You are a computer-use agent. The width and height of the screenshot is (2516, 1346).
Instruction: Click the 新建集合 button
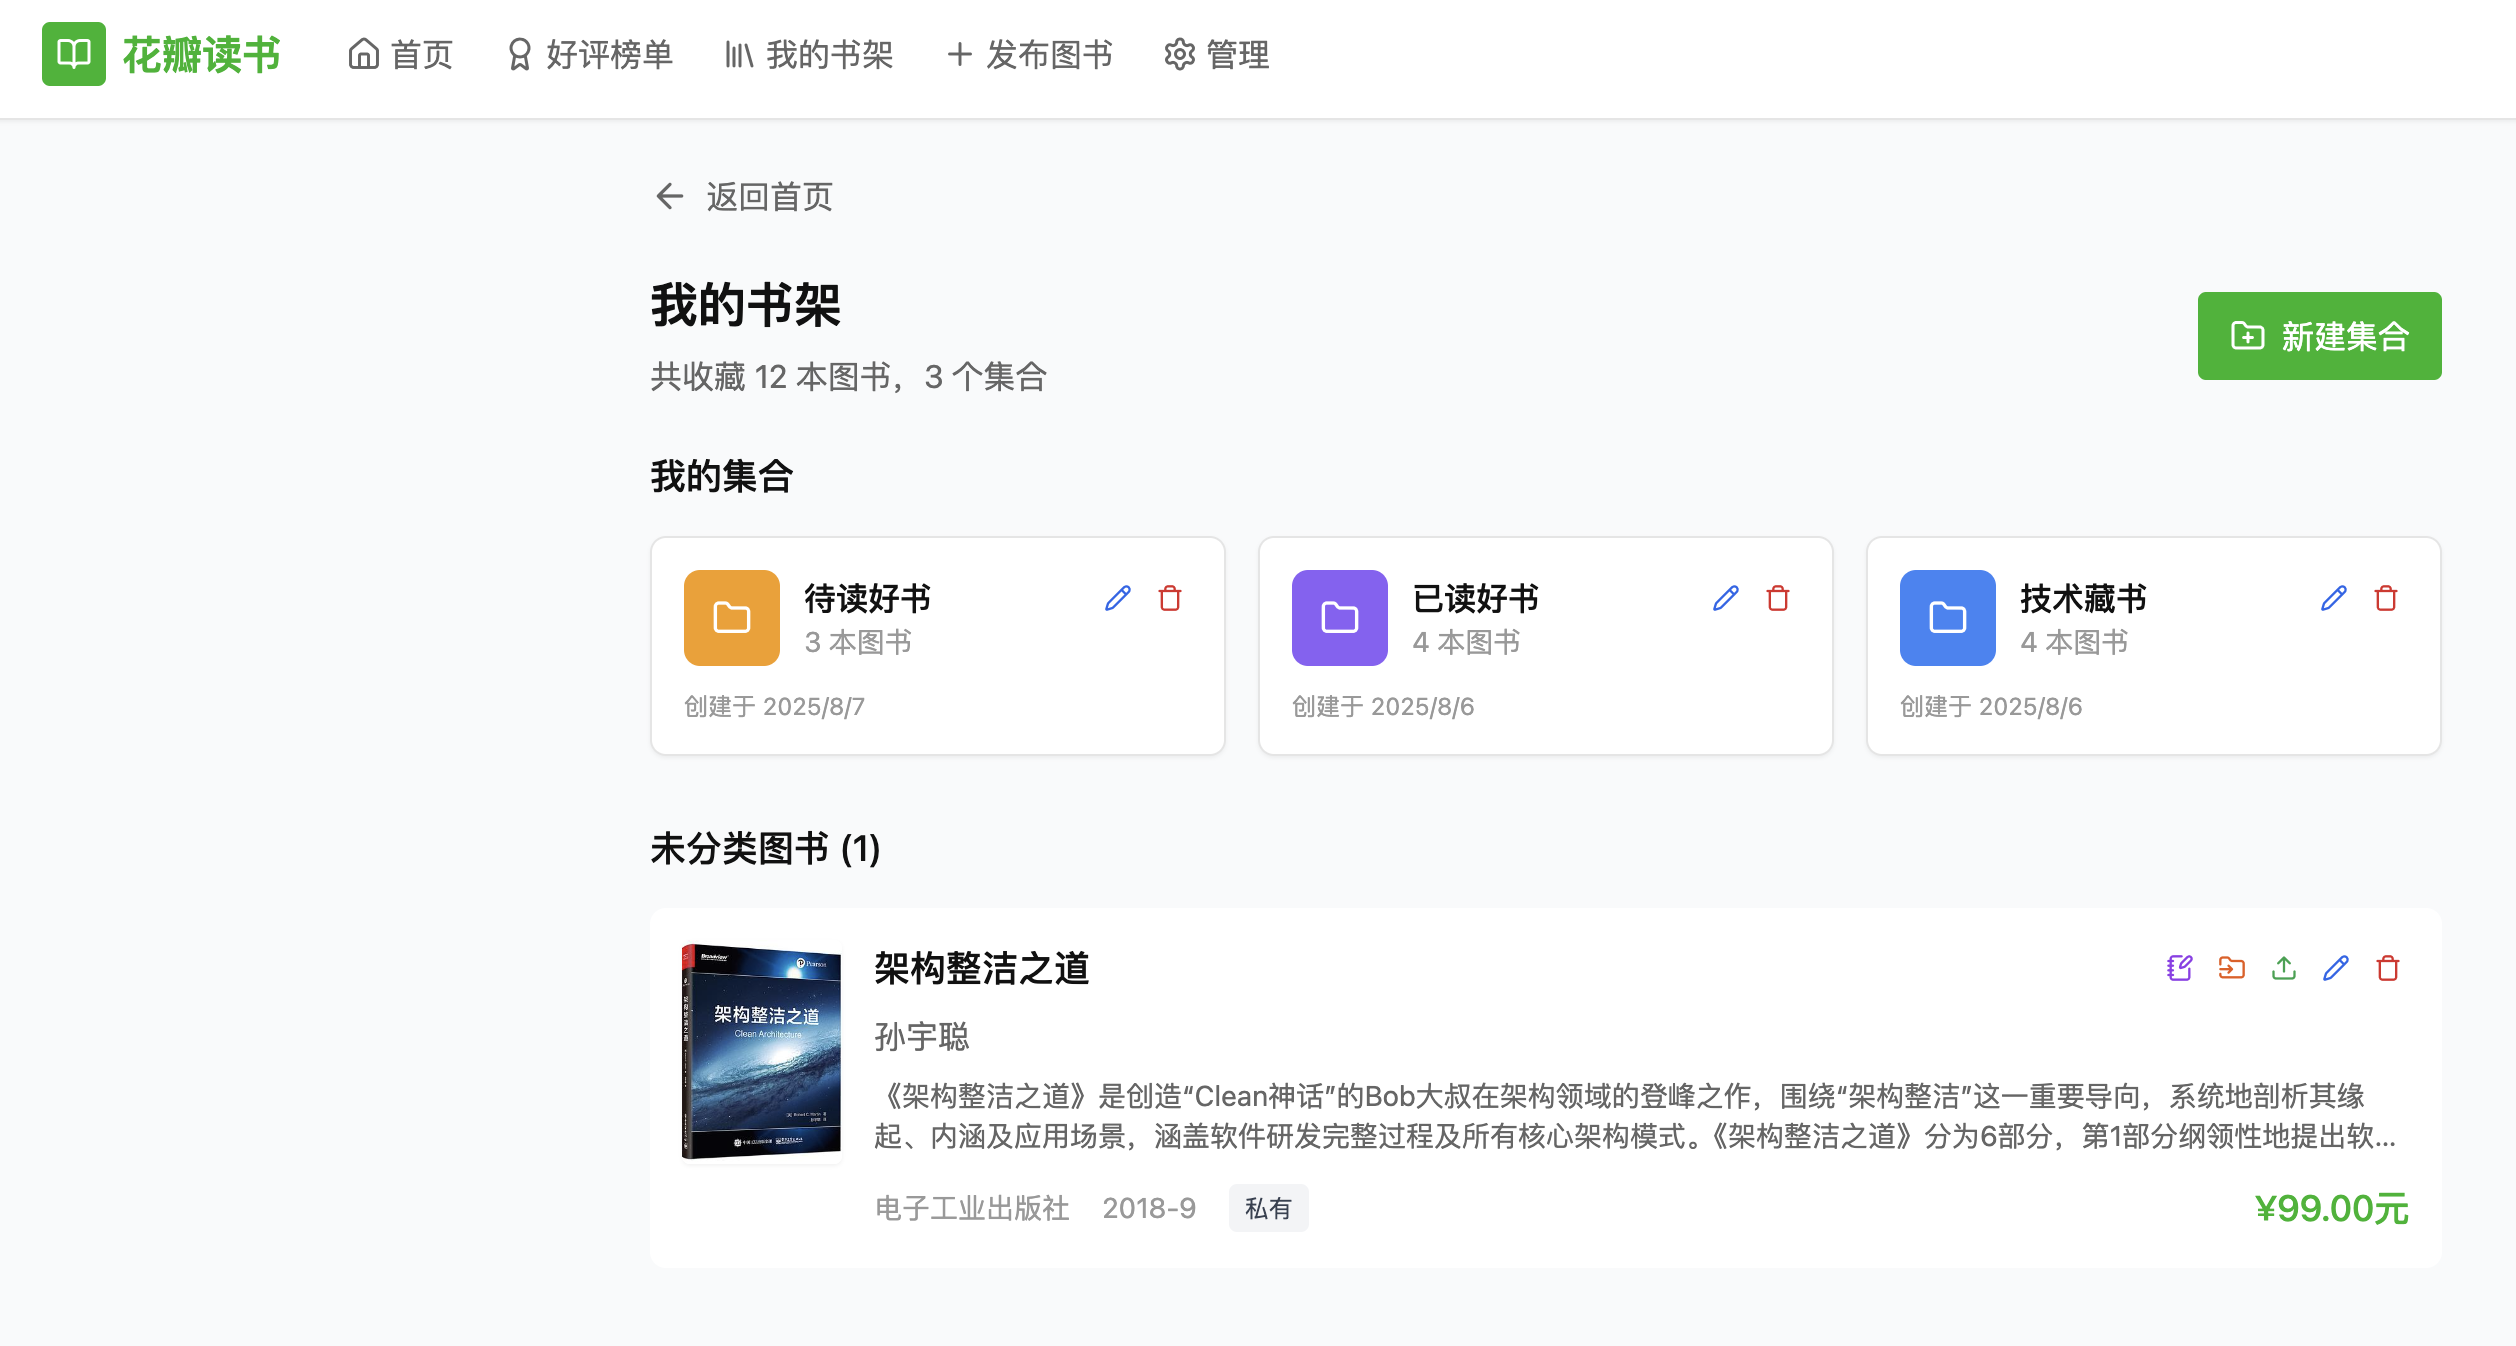(2319, 336)
